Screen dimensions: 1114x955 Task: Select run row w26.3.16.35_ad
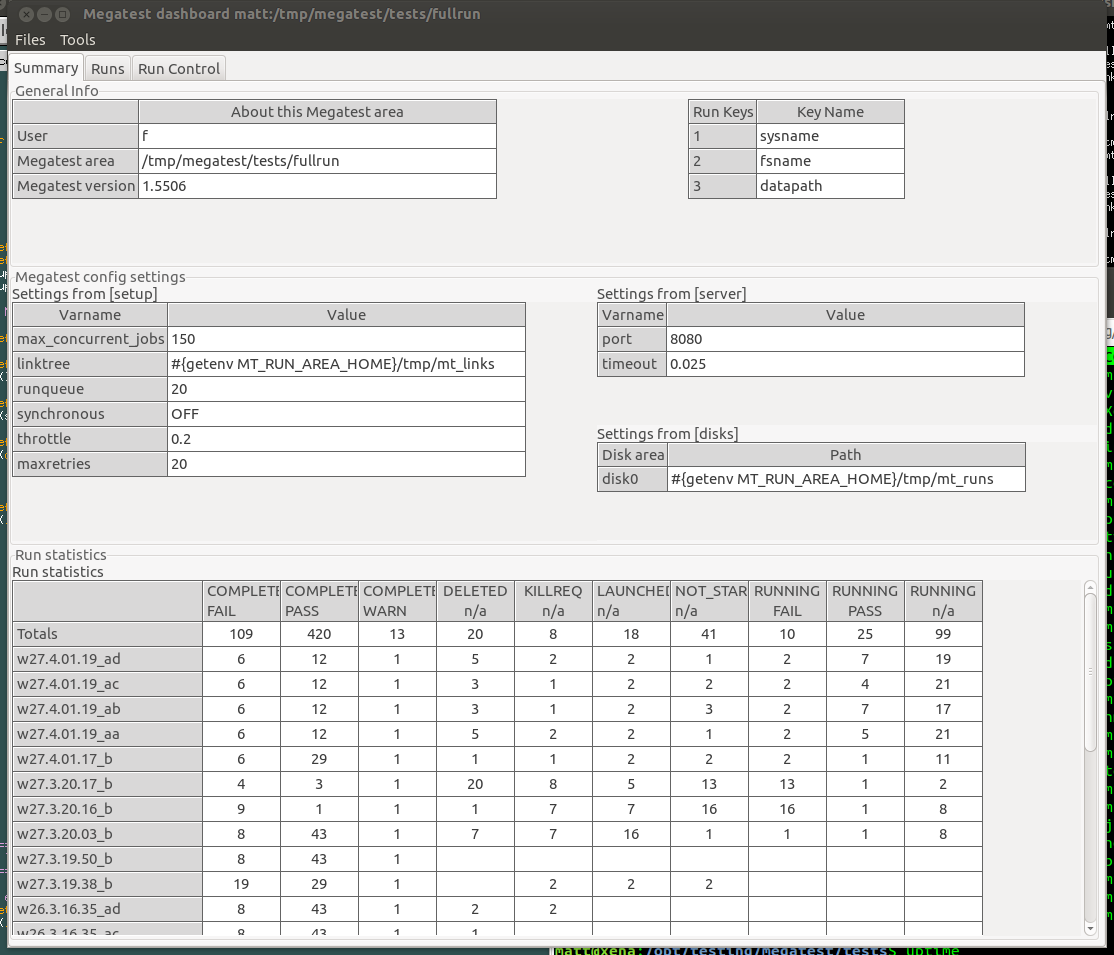[107, 909]
